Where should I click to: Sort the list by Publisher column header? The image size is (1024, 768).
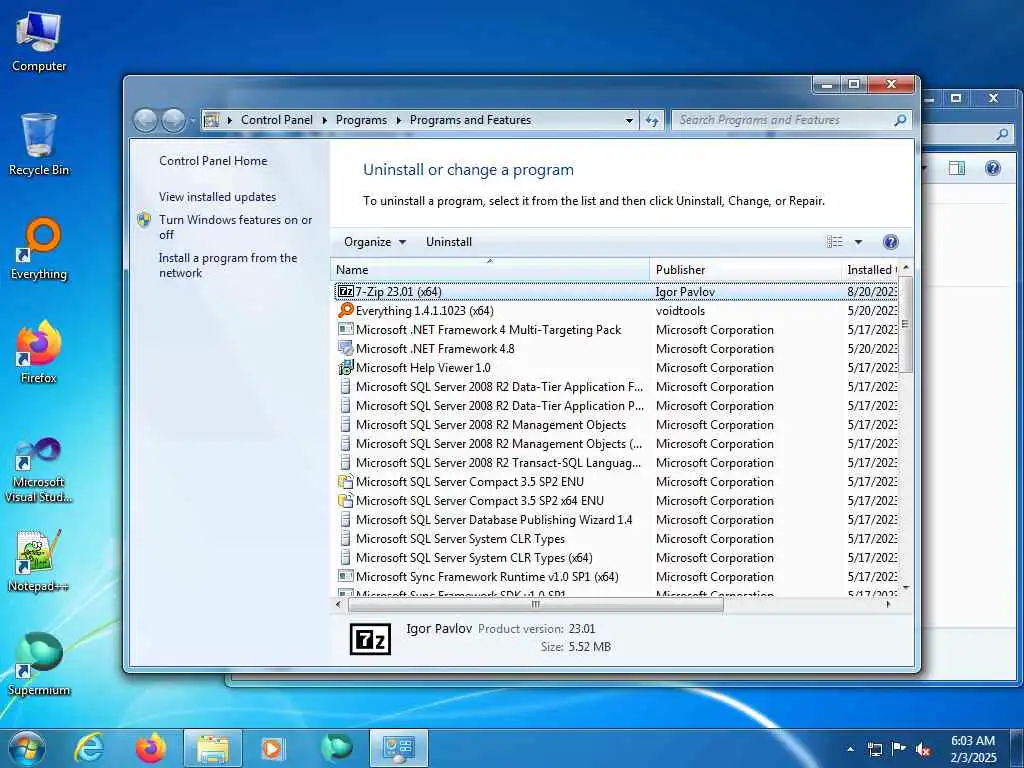[x=746, y=270]
